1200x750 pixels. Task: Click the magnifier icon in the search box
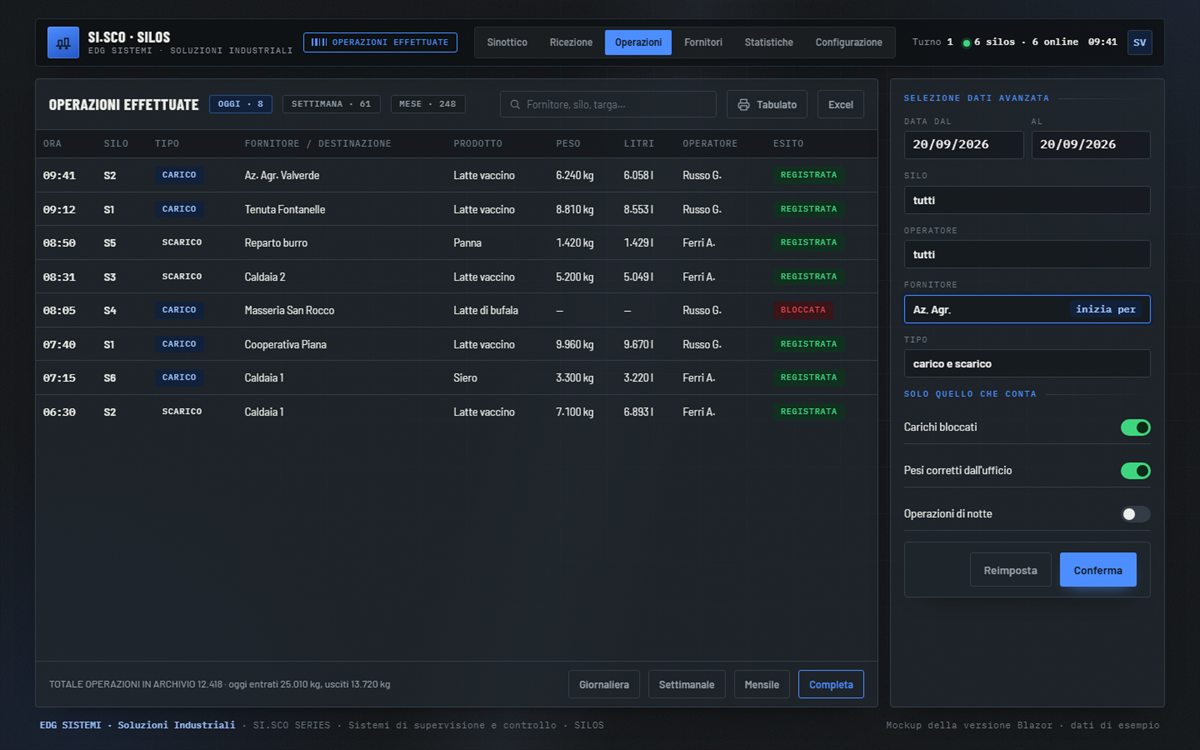click(x=515, y=104)
